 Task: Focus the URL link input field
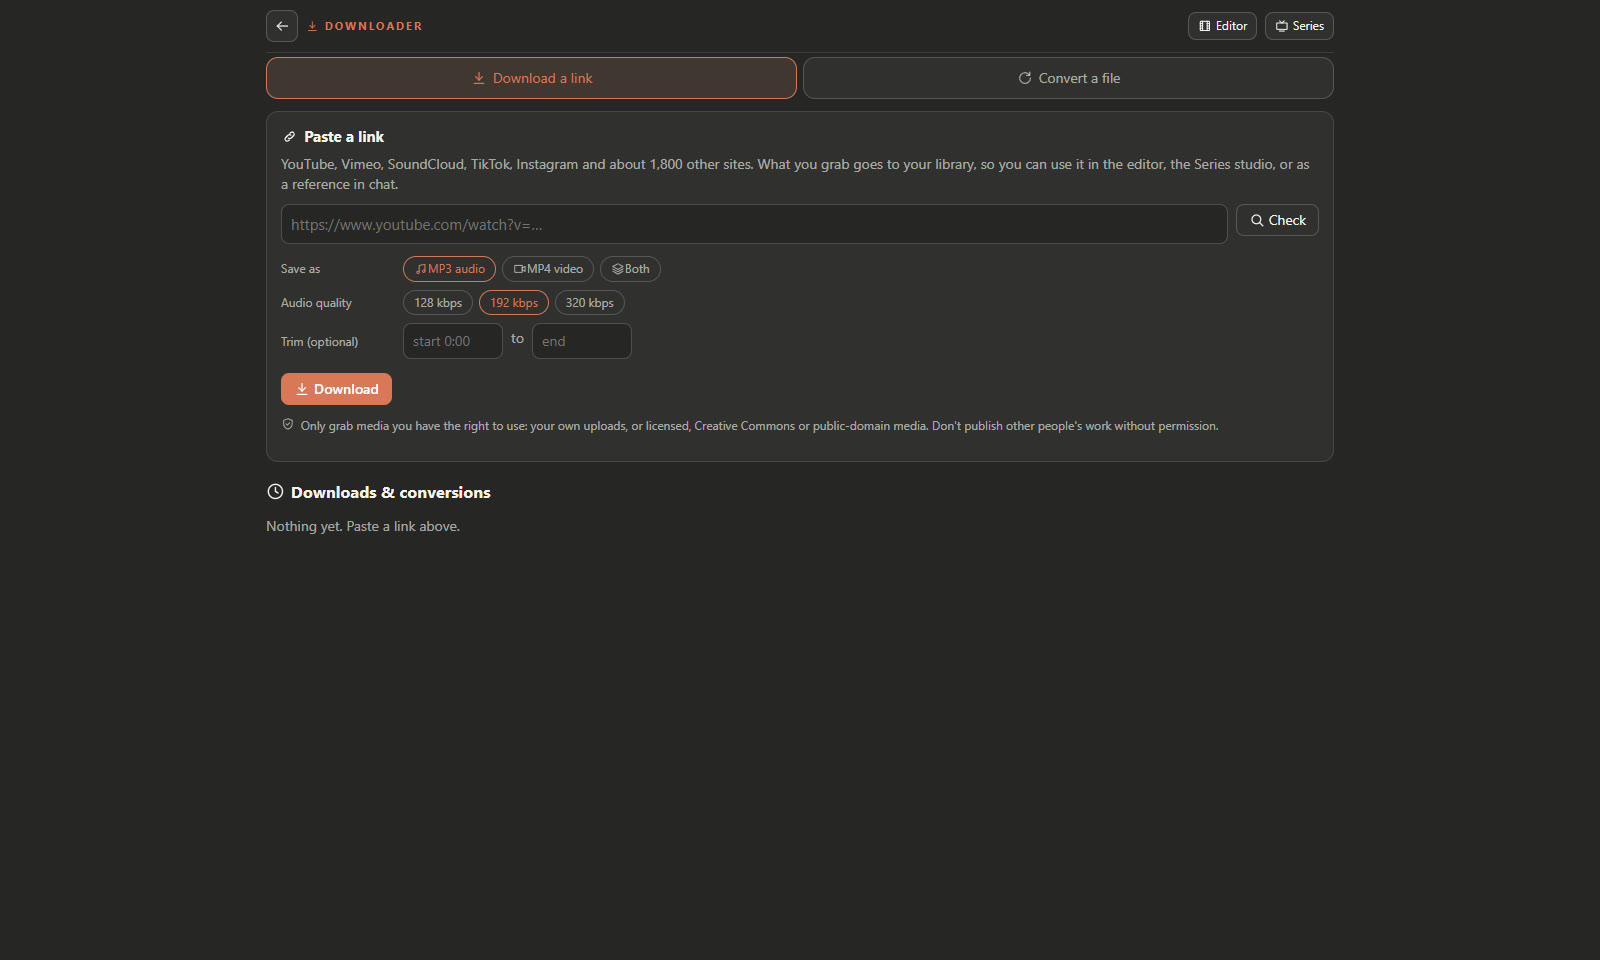pyautogui.click(x=754, y=224)
